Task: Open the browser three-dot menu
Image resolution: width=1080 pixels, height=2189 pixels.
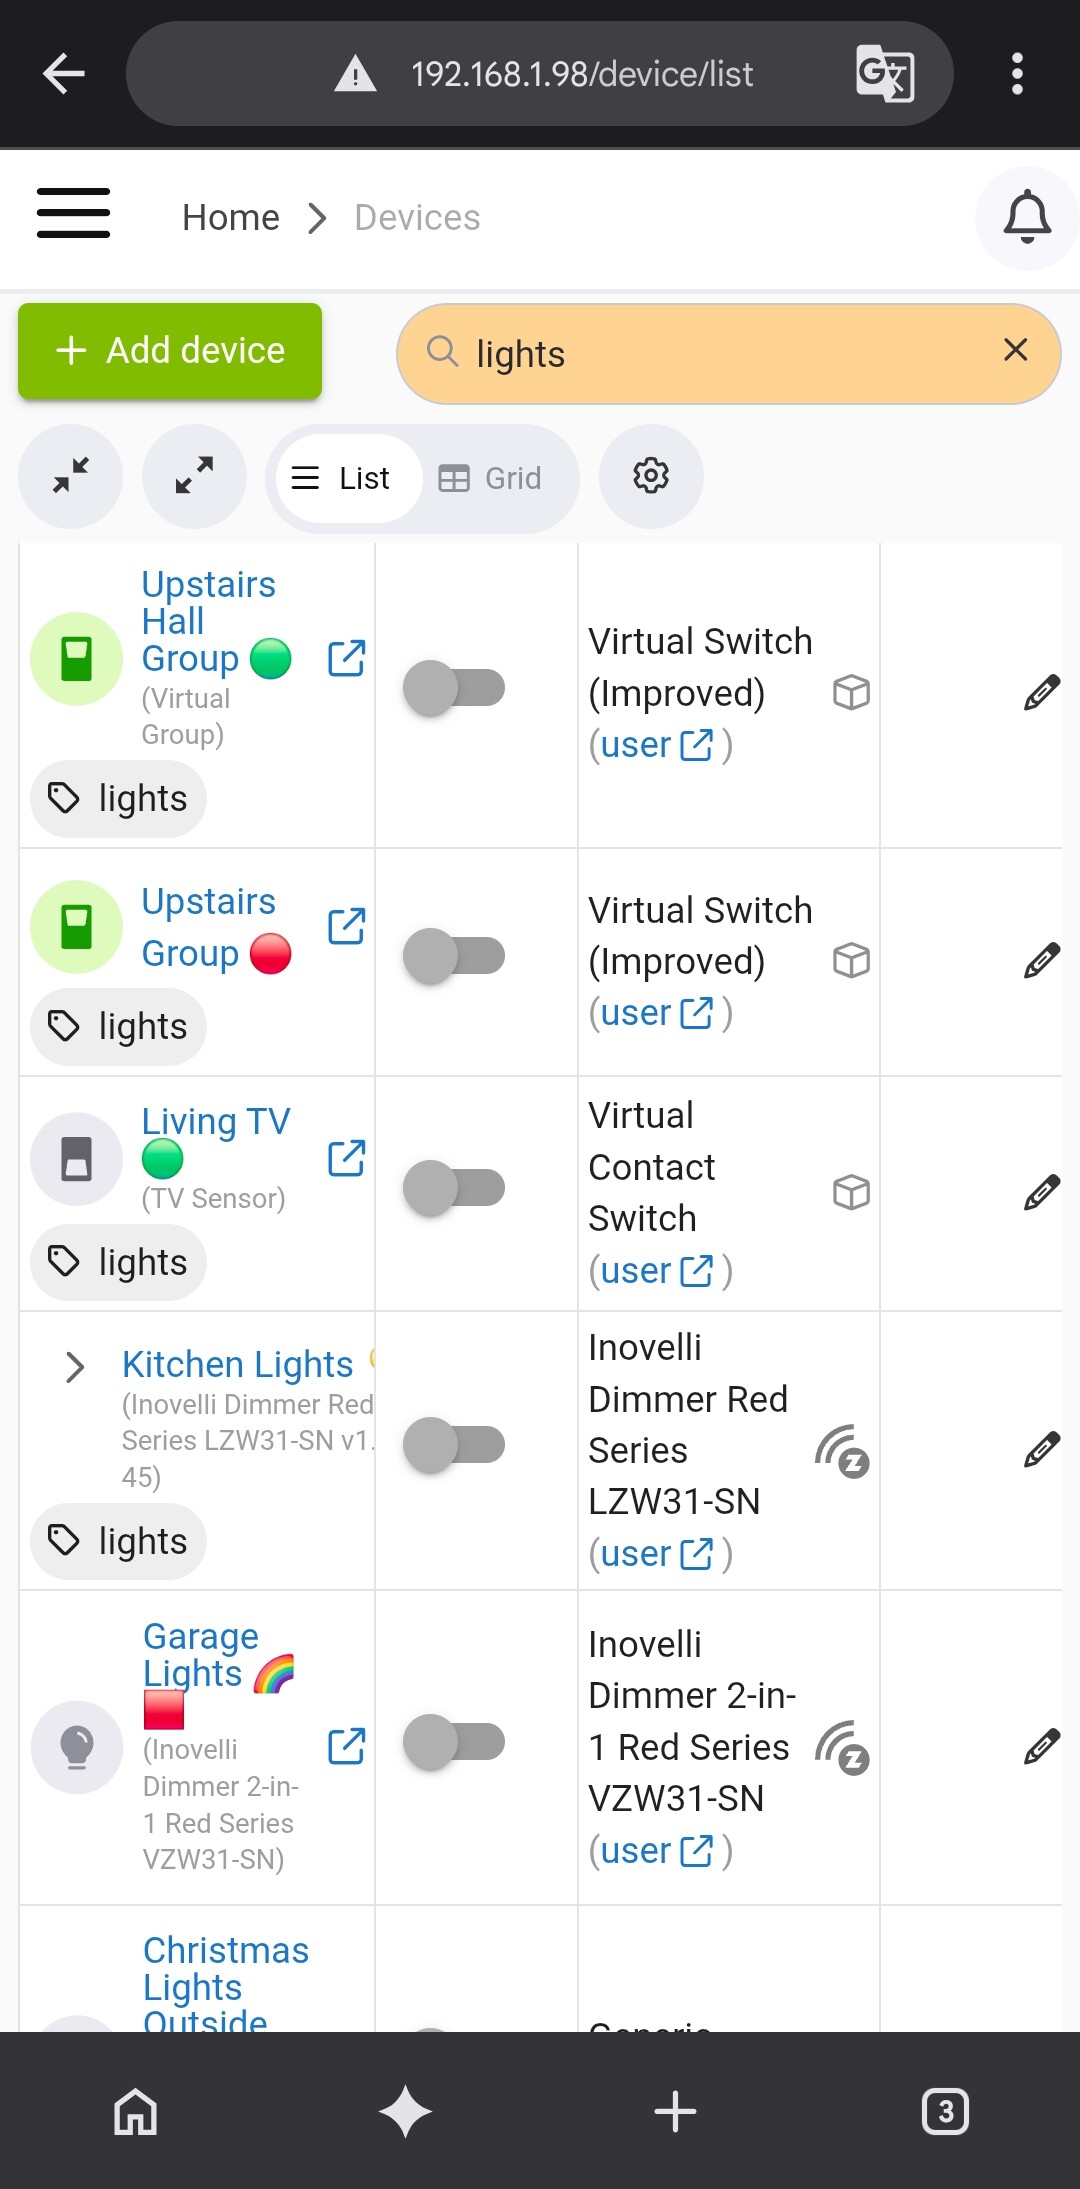Action: point(1017,74)
